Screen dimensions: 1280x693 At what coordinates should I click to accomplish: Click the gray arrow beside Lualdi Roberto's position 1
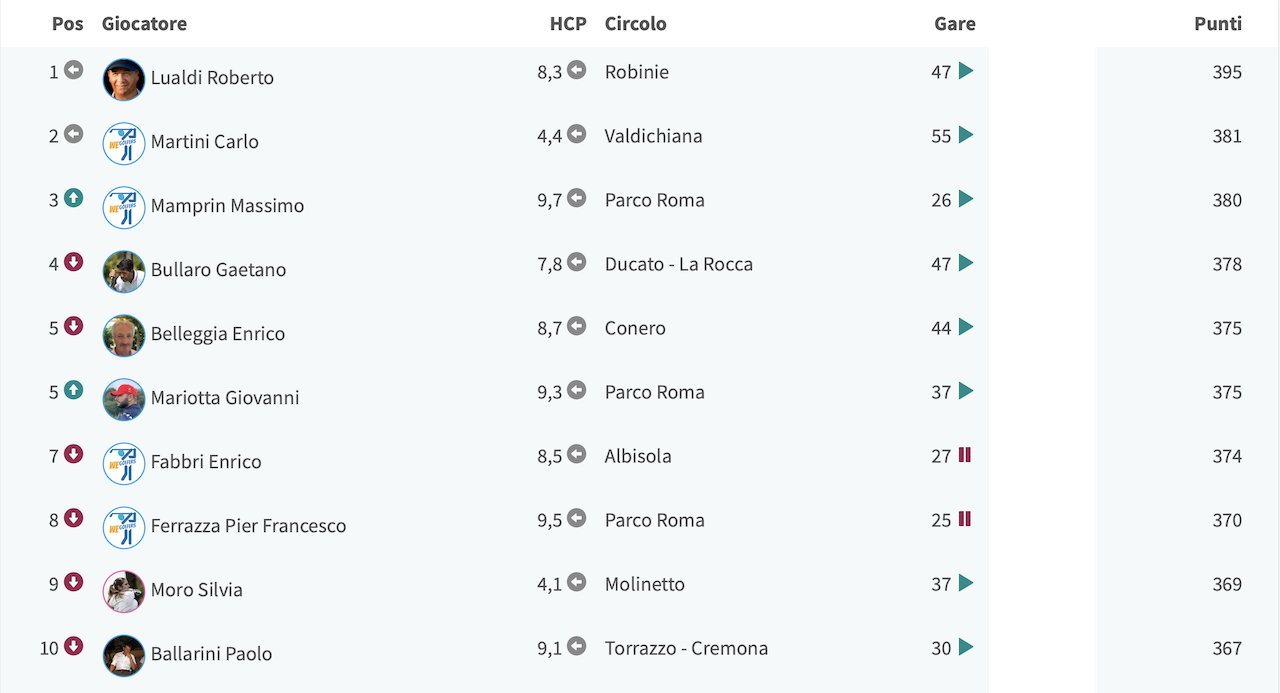(74, 70)
